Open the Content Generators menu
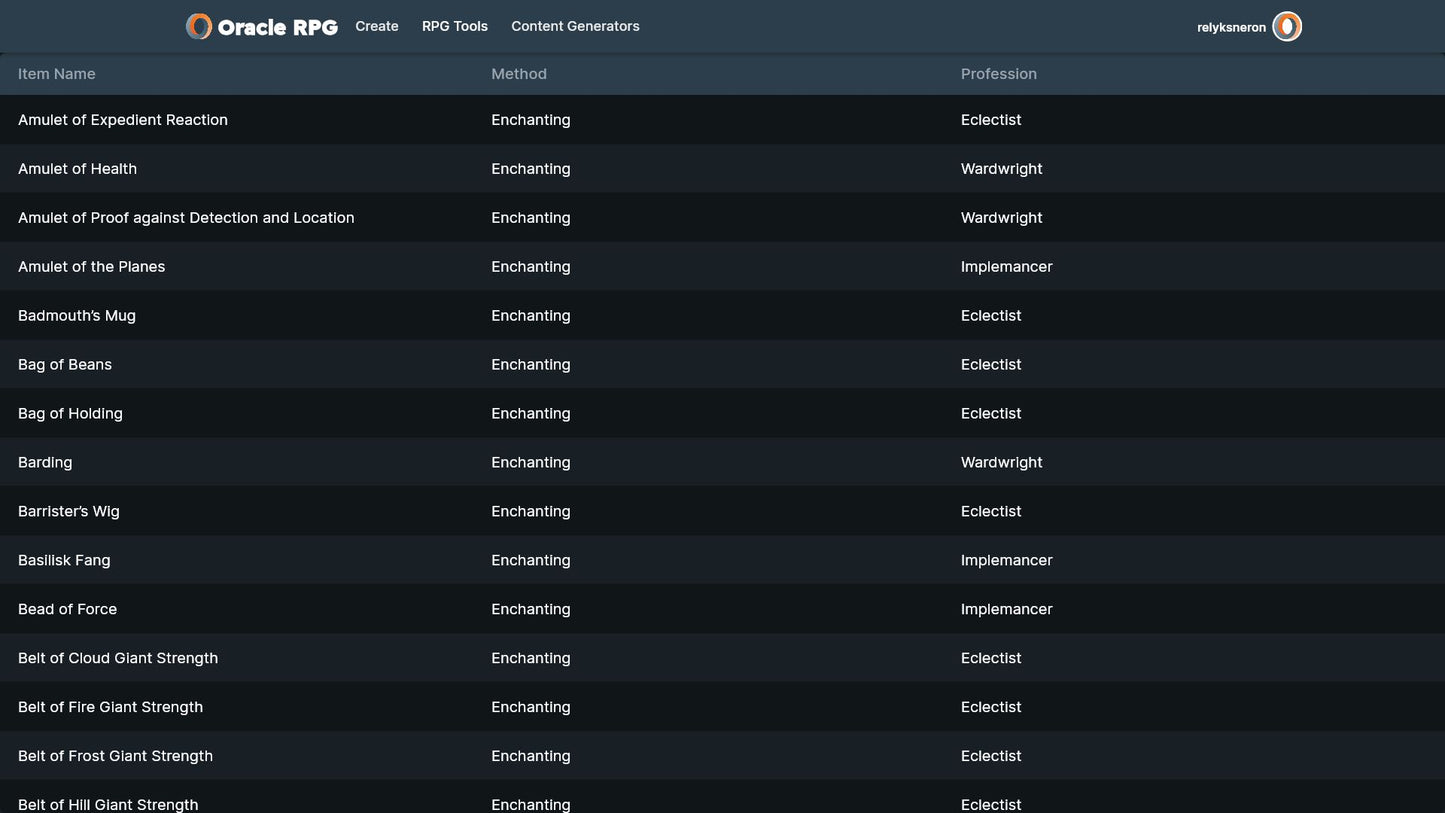The image size is (1445, 813). coord(575,27)
